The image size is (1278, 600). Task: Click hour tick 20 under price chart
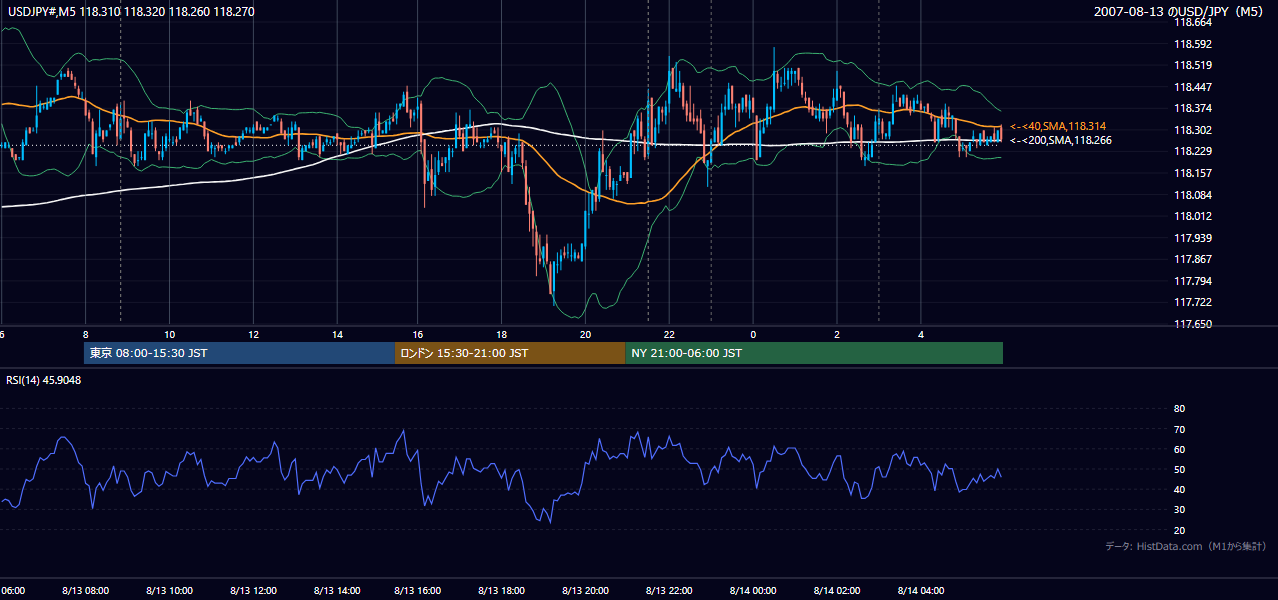(586, 334)
